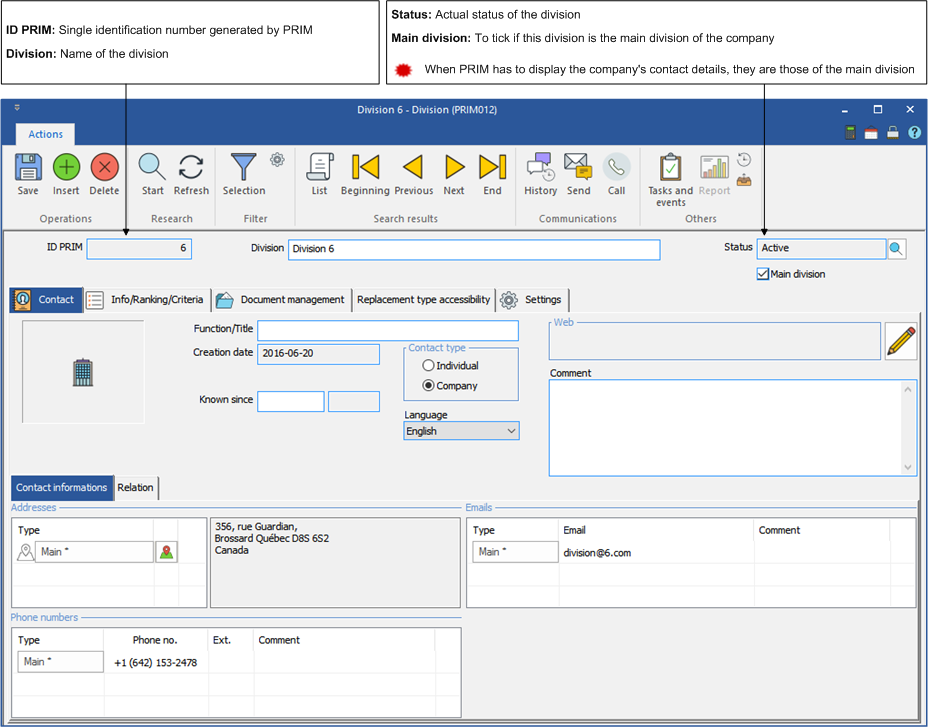Click the phone Ext. column header

[222, 641]
